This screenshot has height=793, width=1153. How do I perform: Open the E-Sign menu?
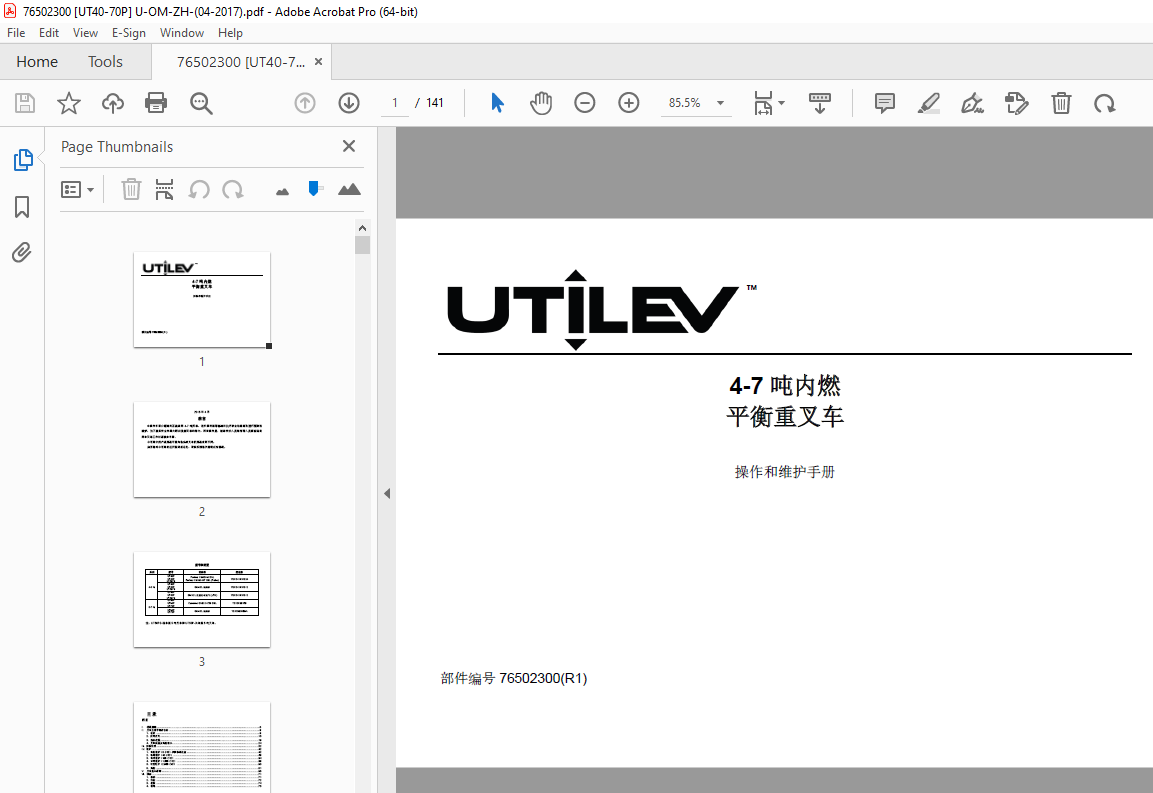tap(129, 33)
